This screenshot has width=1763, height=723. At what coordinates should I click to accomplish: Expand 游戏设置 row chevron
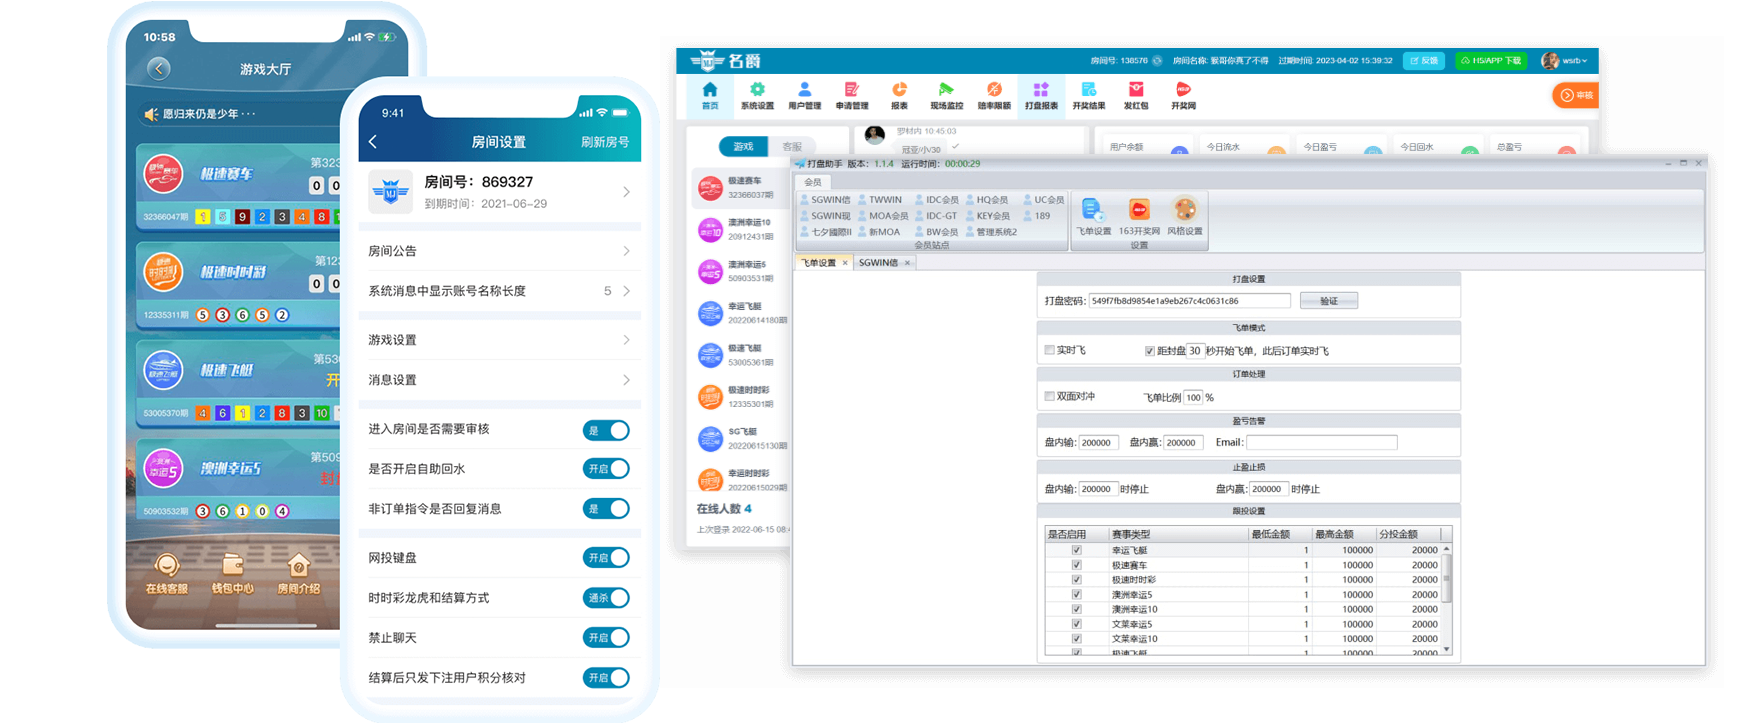click(626, 340)
